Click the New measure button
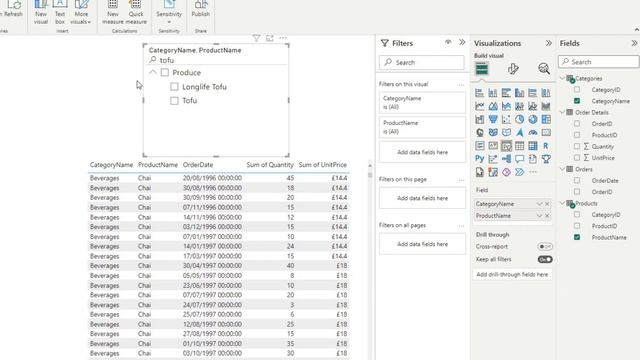Viewport: 640px width, 360px height. coord(113,12)
